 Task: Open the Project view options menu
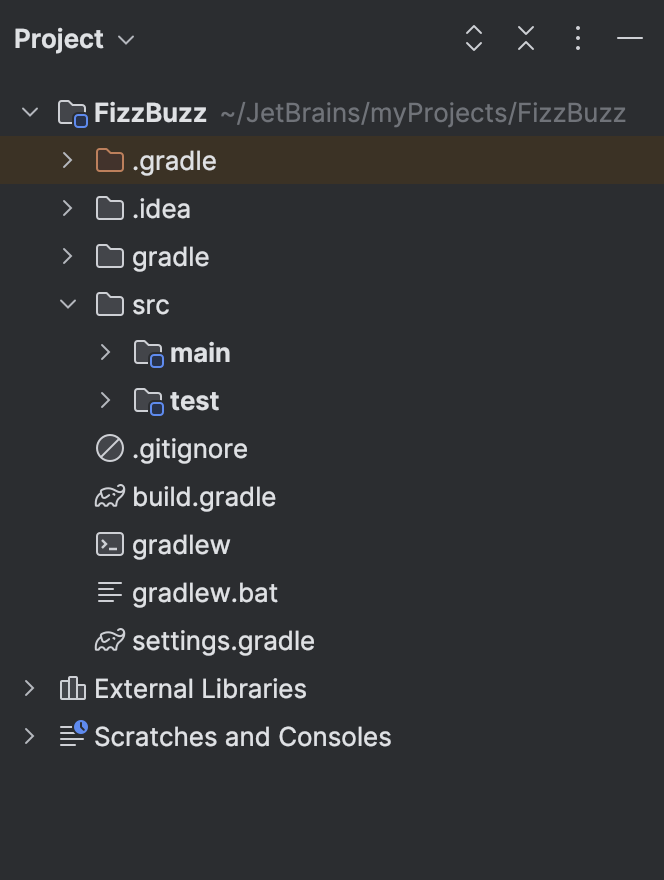coord(578,39)
